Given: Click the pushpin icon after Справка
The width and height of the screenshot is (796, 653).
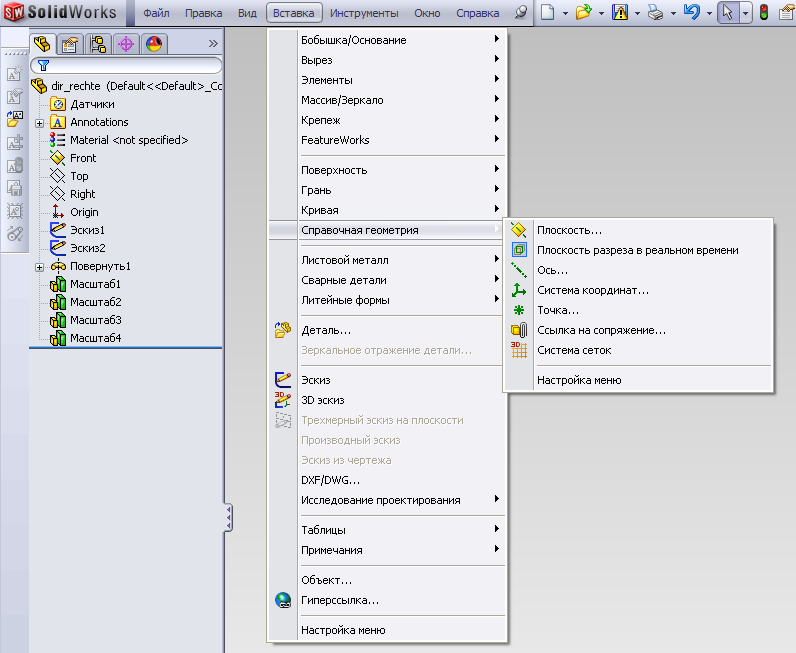Looking at the screenshot, I should pyautogui.click(x=520, y=12).
